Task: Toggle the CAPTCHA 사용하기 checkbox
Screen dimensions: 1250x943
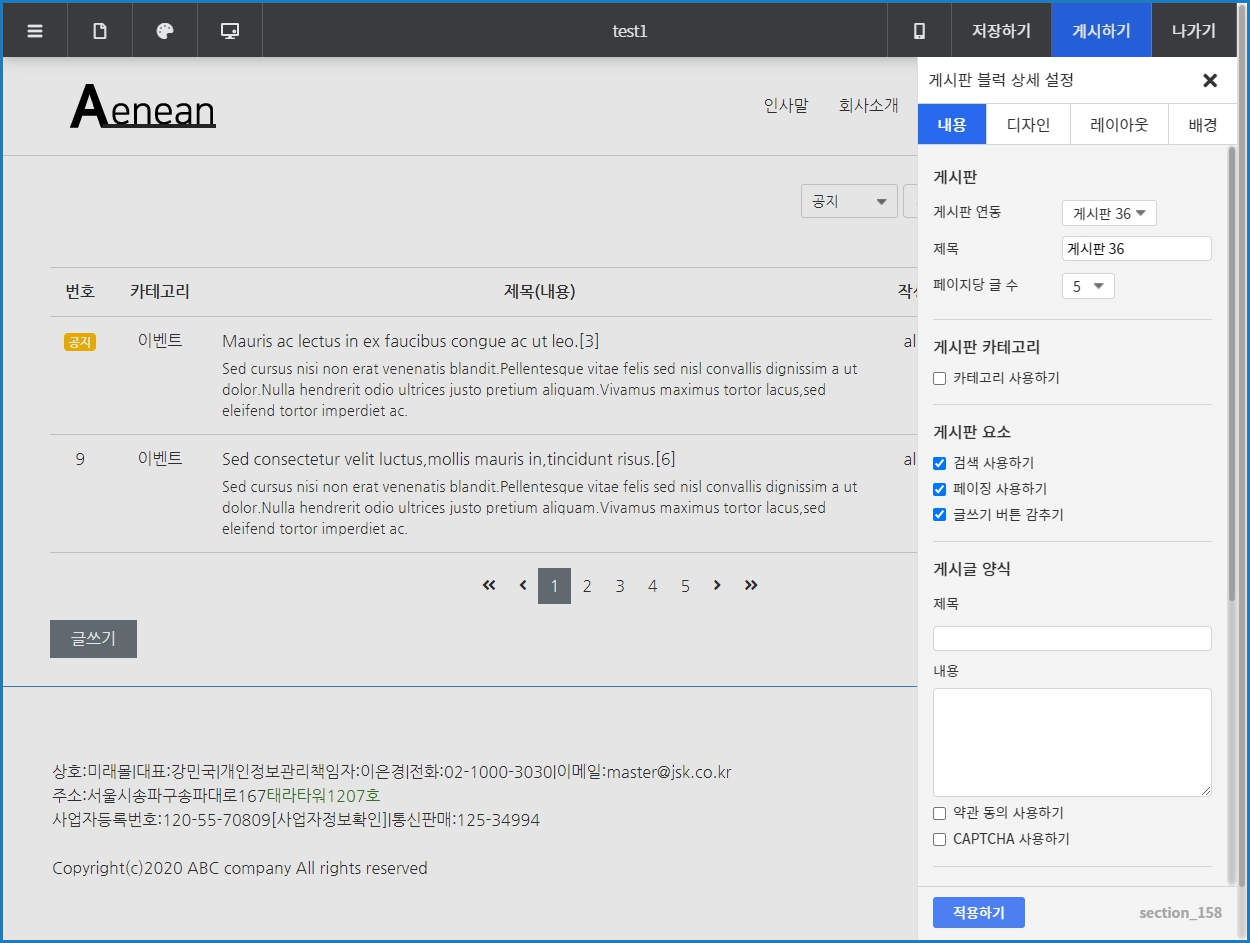Action: tap(940, 840)
